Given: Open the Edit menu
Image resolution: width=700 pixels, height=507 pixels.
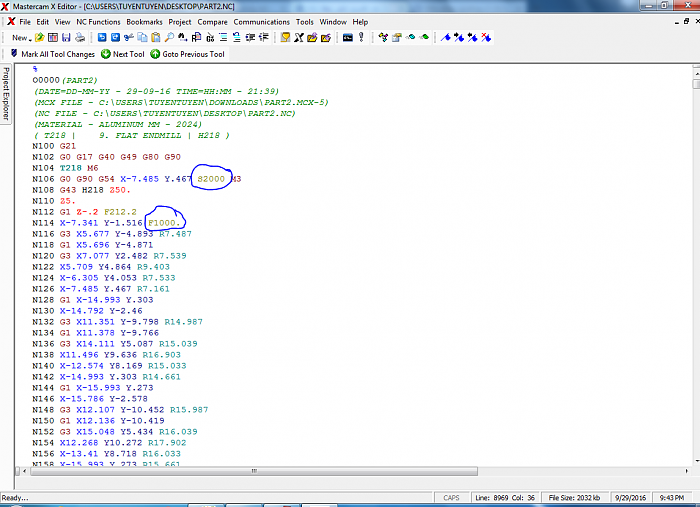Looking at the screenshot, I should coord(42,22).
